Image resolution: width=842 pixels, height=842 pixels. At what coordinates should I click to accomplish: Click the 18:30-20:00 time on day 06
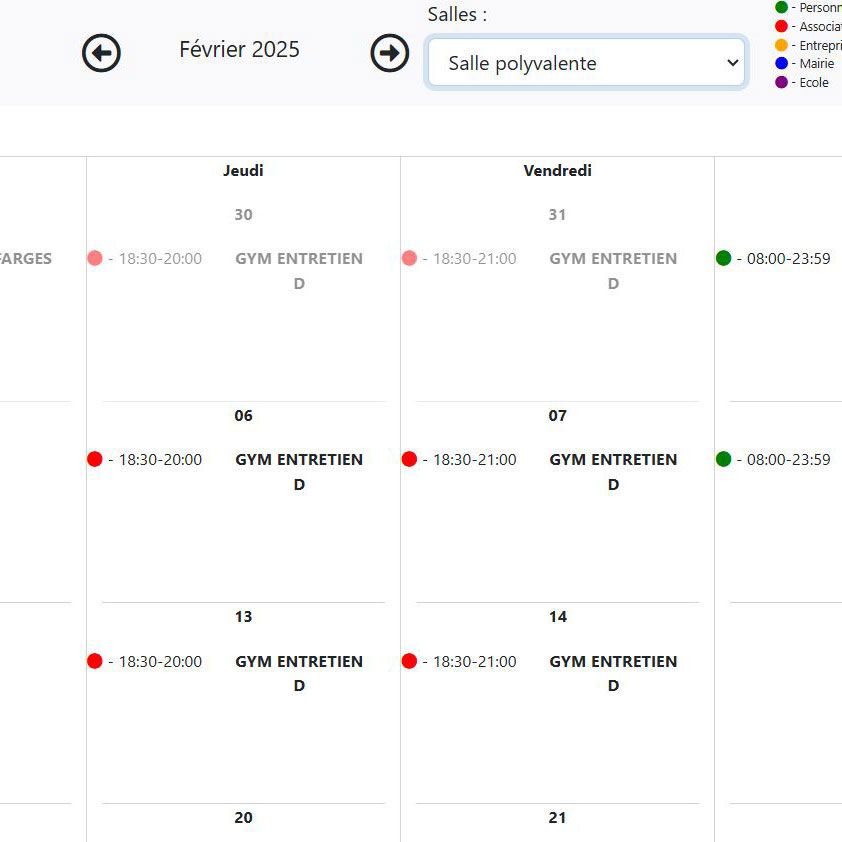[160, 460]
